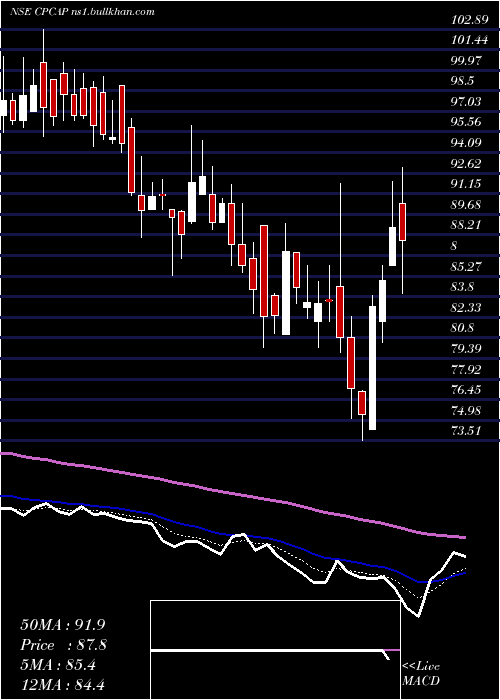
Task: Click the 101.44 price axis label
Action: coord(468,40)
